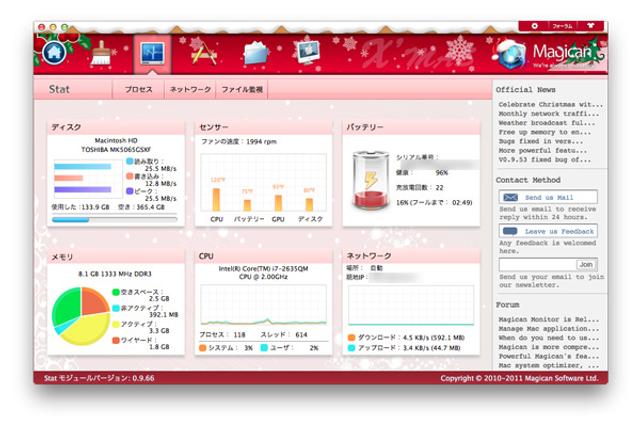Click the Join newsletter button
Image resolution: width=640 pixels, height=429 pixels.
point(586,264)
